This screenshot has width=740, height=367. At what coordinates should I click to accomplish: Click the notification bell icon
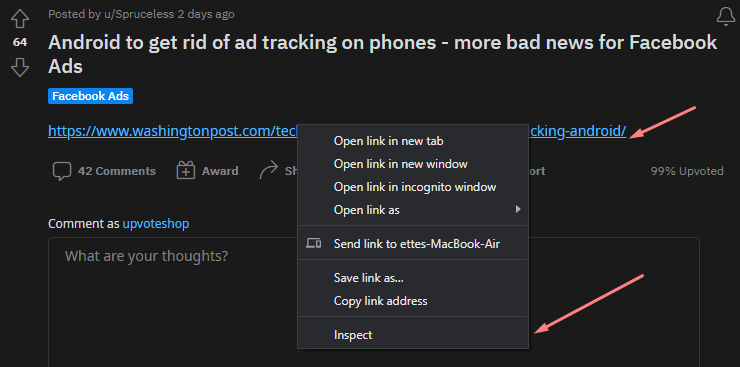tap(725, 17)
